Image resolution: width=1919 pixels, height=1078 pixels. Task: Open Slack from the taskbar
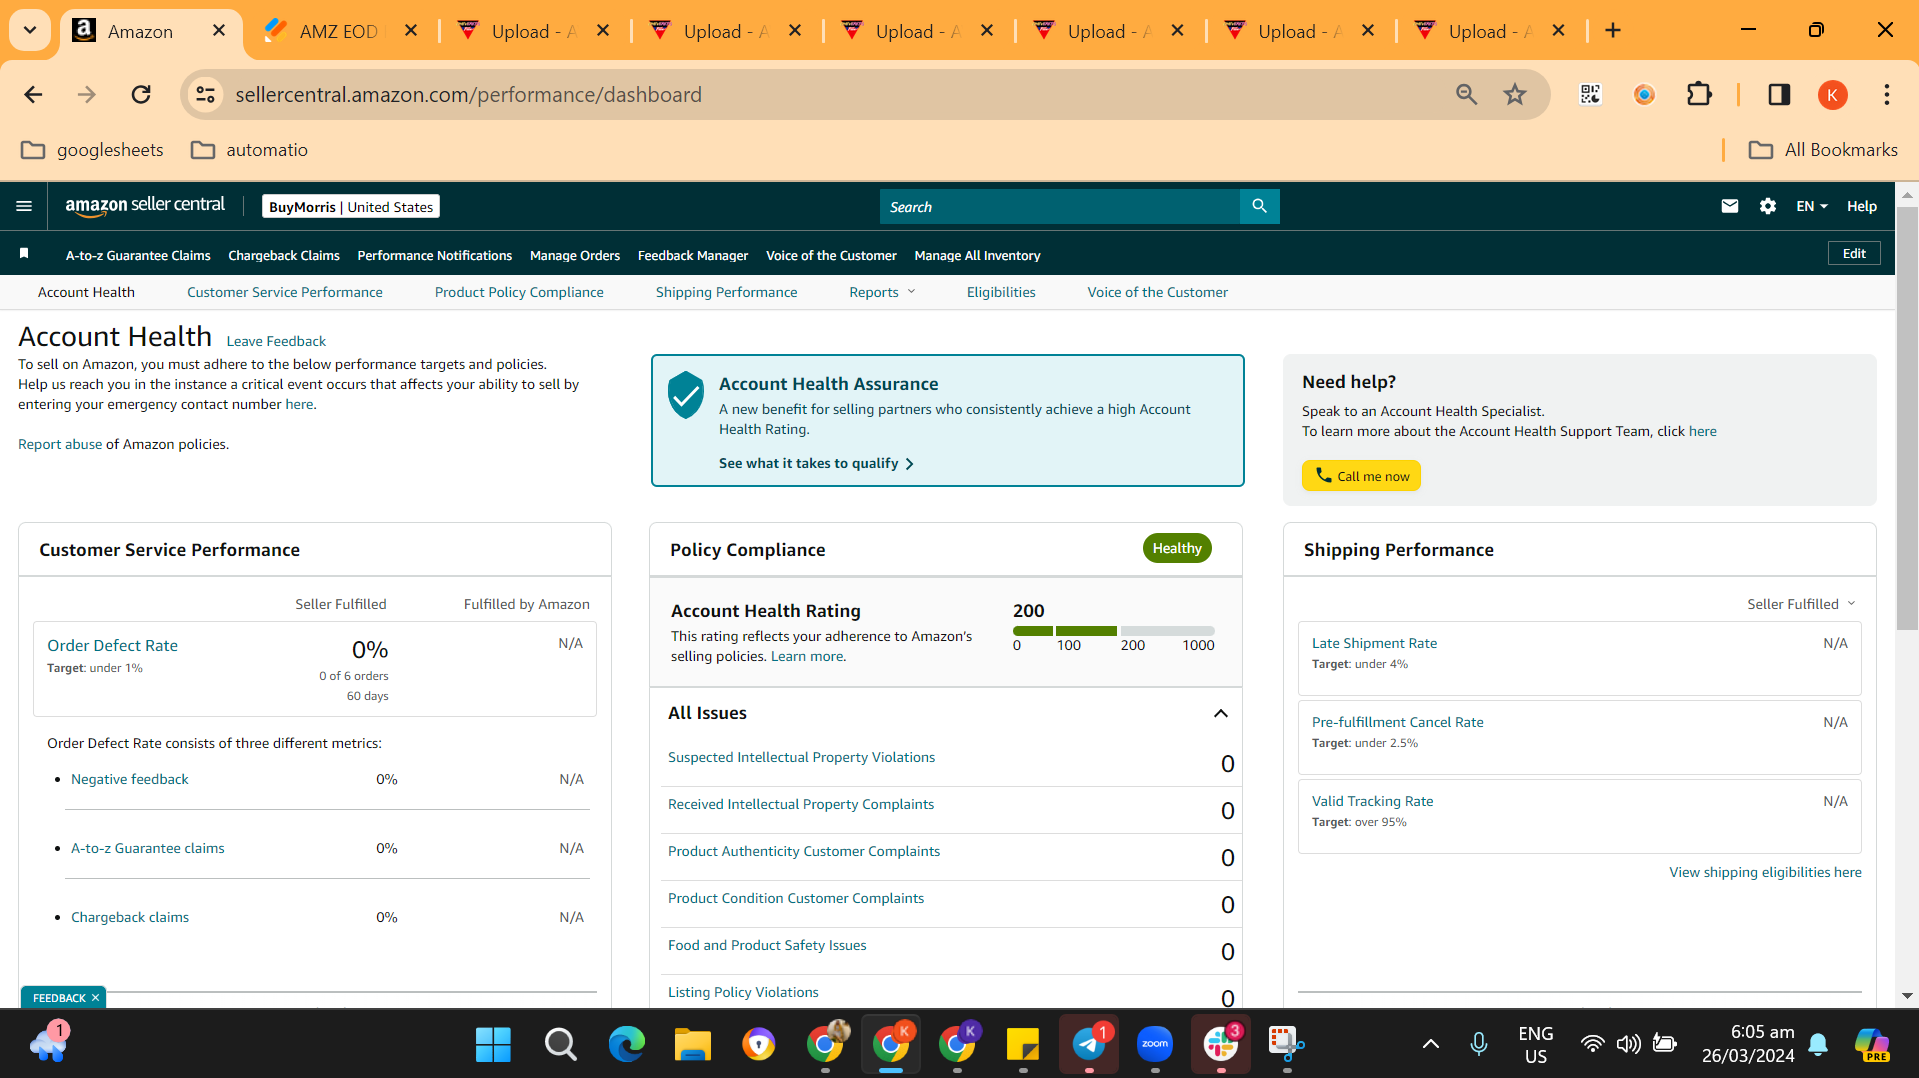coord(1221,1045)
